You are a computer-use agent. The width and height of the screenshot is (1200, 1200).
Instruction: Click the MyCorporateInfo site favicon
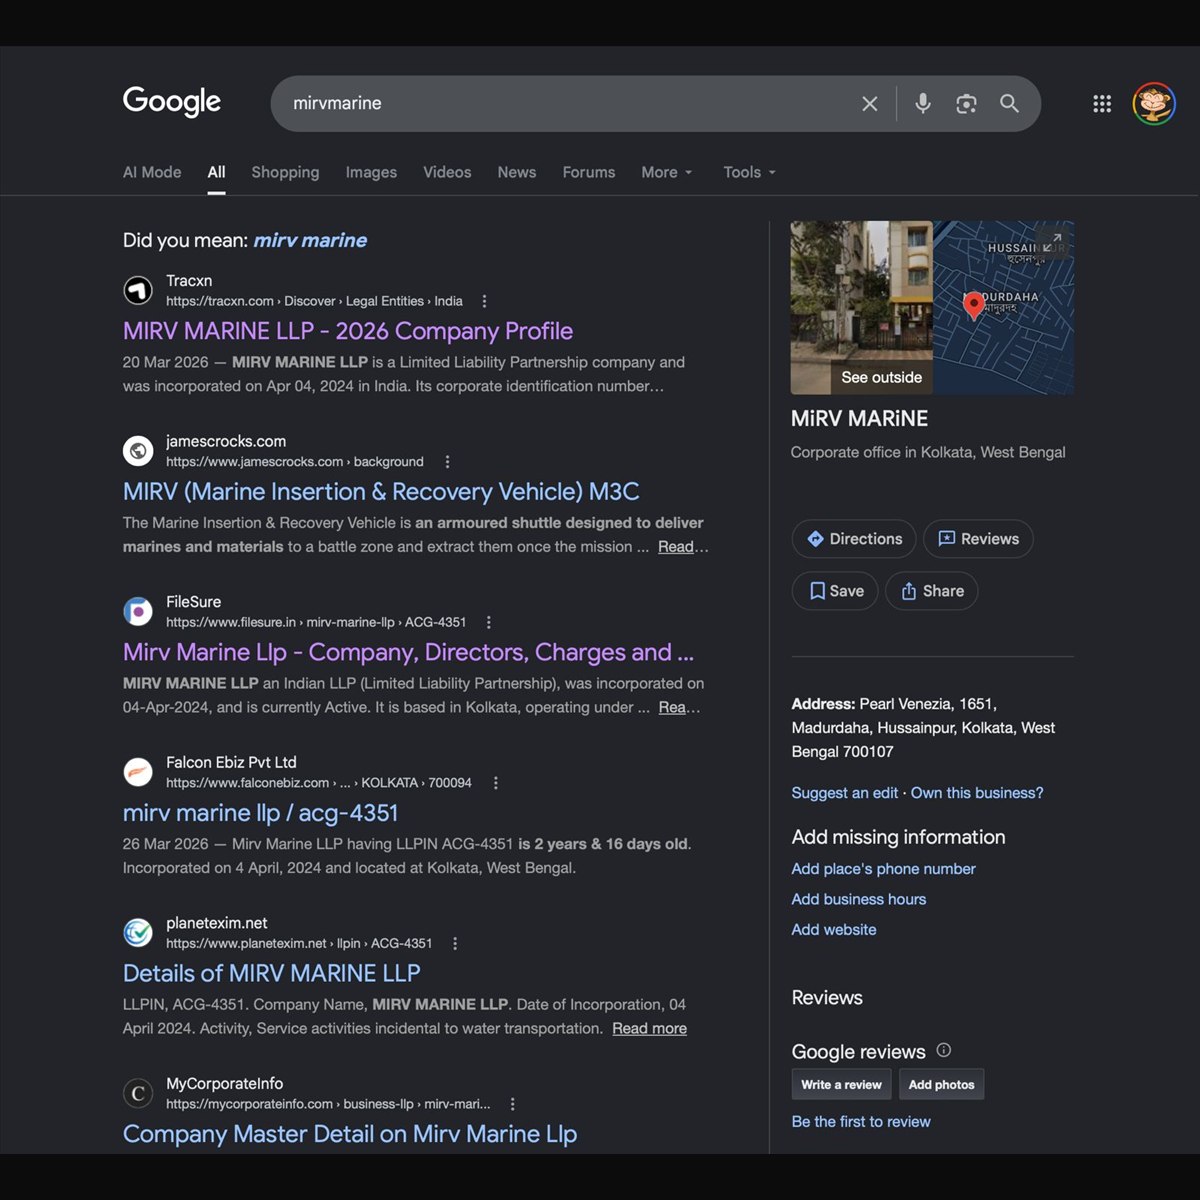click(138, 1093)
